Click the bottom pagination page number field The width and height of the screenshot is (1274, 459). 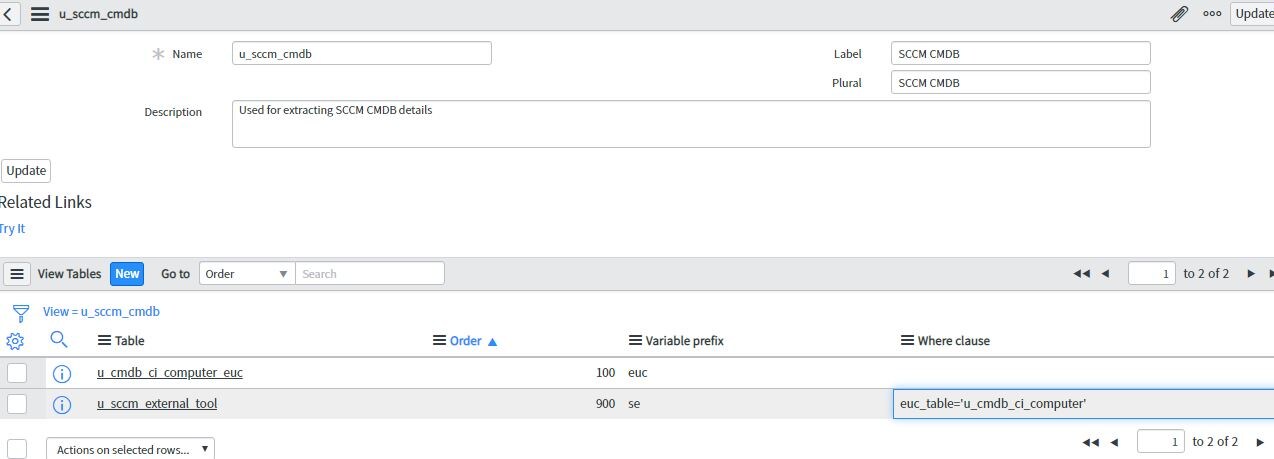(x=1162, y=441)
